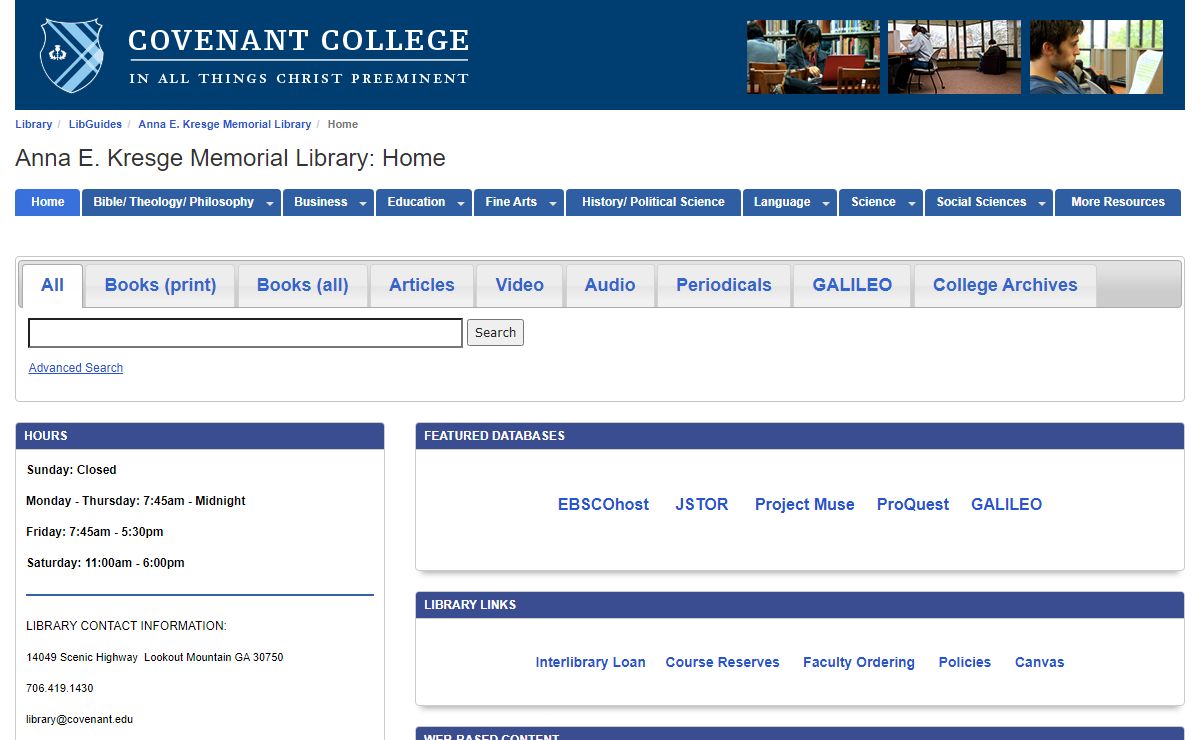Switch to the Books (all) tab

point(303,285)
